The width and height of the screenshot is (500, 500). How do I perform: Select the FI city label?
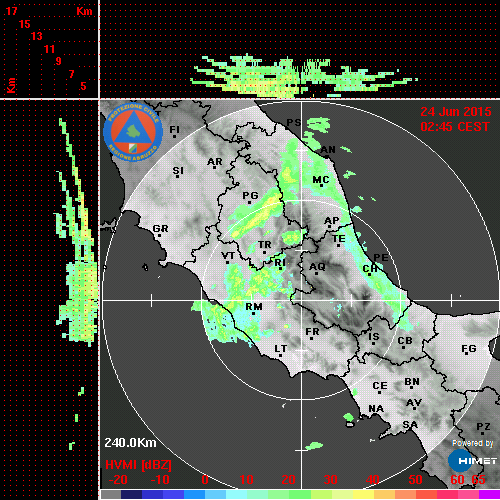click(x=175, y=129)
